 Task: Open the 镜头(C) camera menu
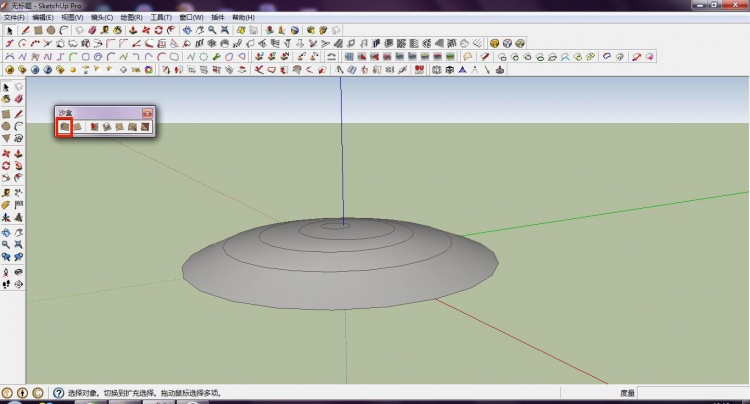click(x=102, y=17)
